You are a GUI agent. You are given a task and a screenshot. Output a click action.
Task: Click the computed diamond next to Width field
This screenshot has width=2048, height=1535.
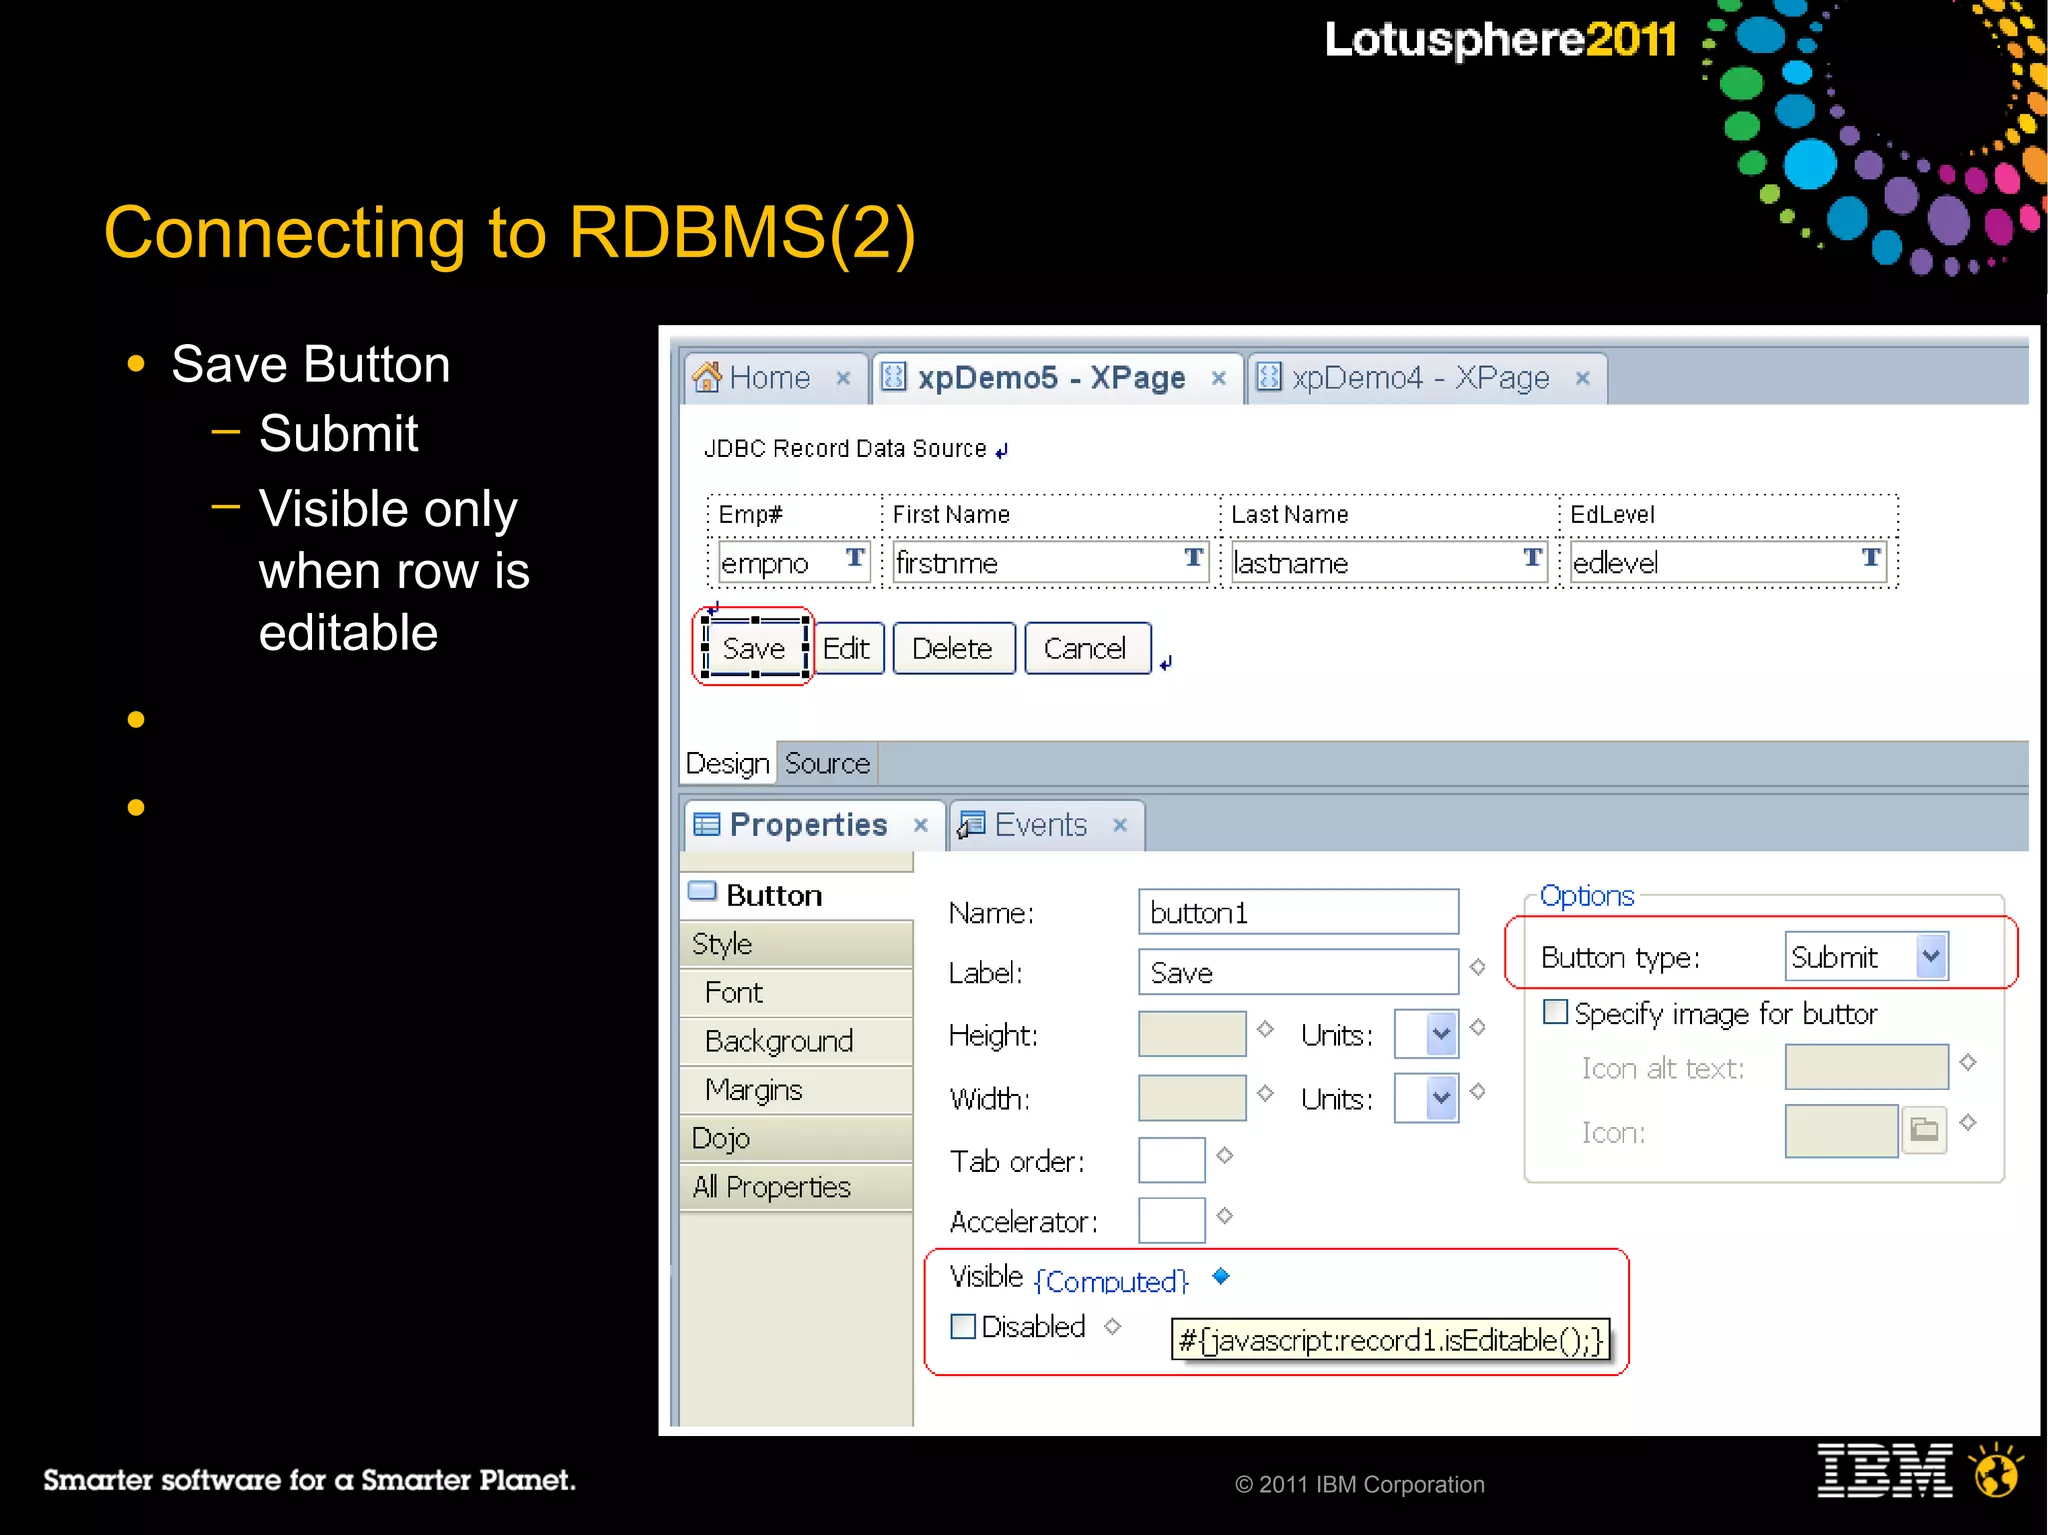[x=1265, y=1093]
